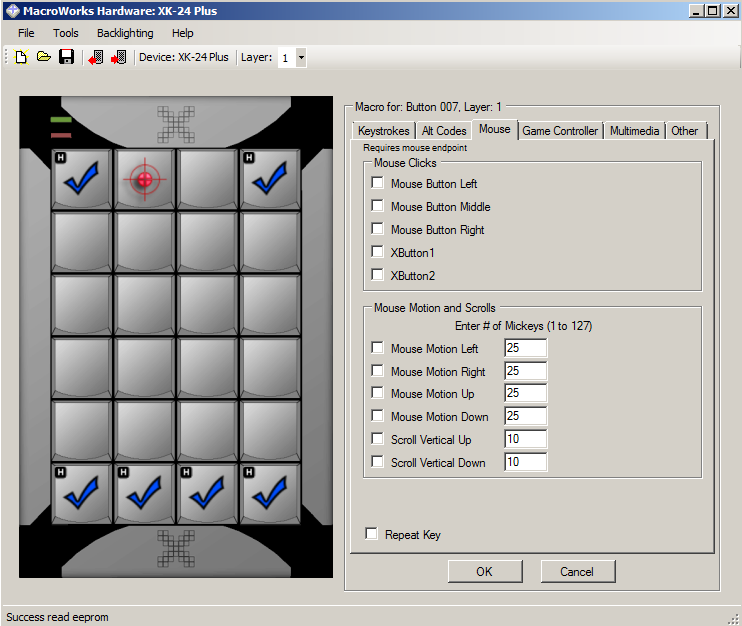Open the Backlighting menu
This screenshot has width=742, height=626.
(125, 33)
